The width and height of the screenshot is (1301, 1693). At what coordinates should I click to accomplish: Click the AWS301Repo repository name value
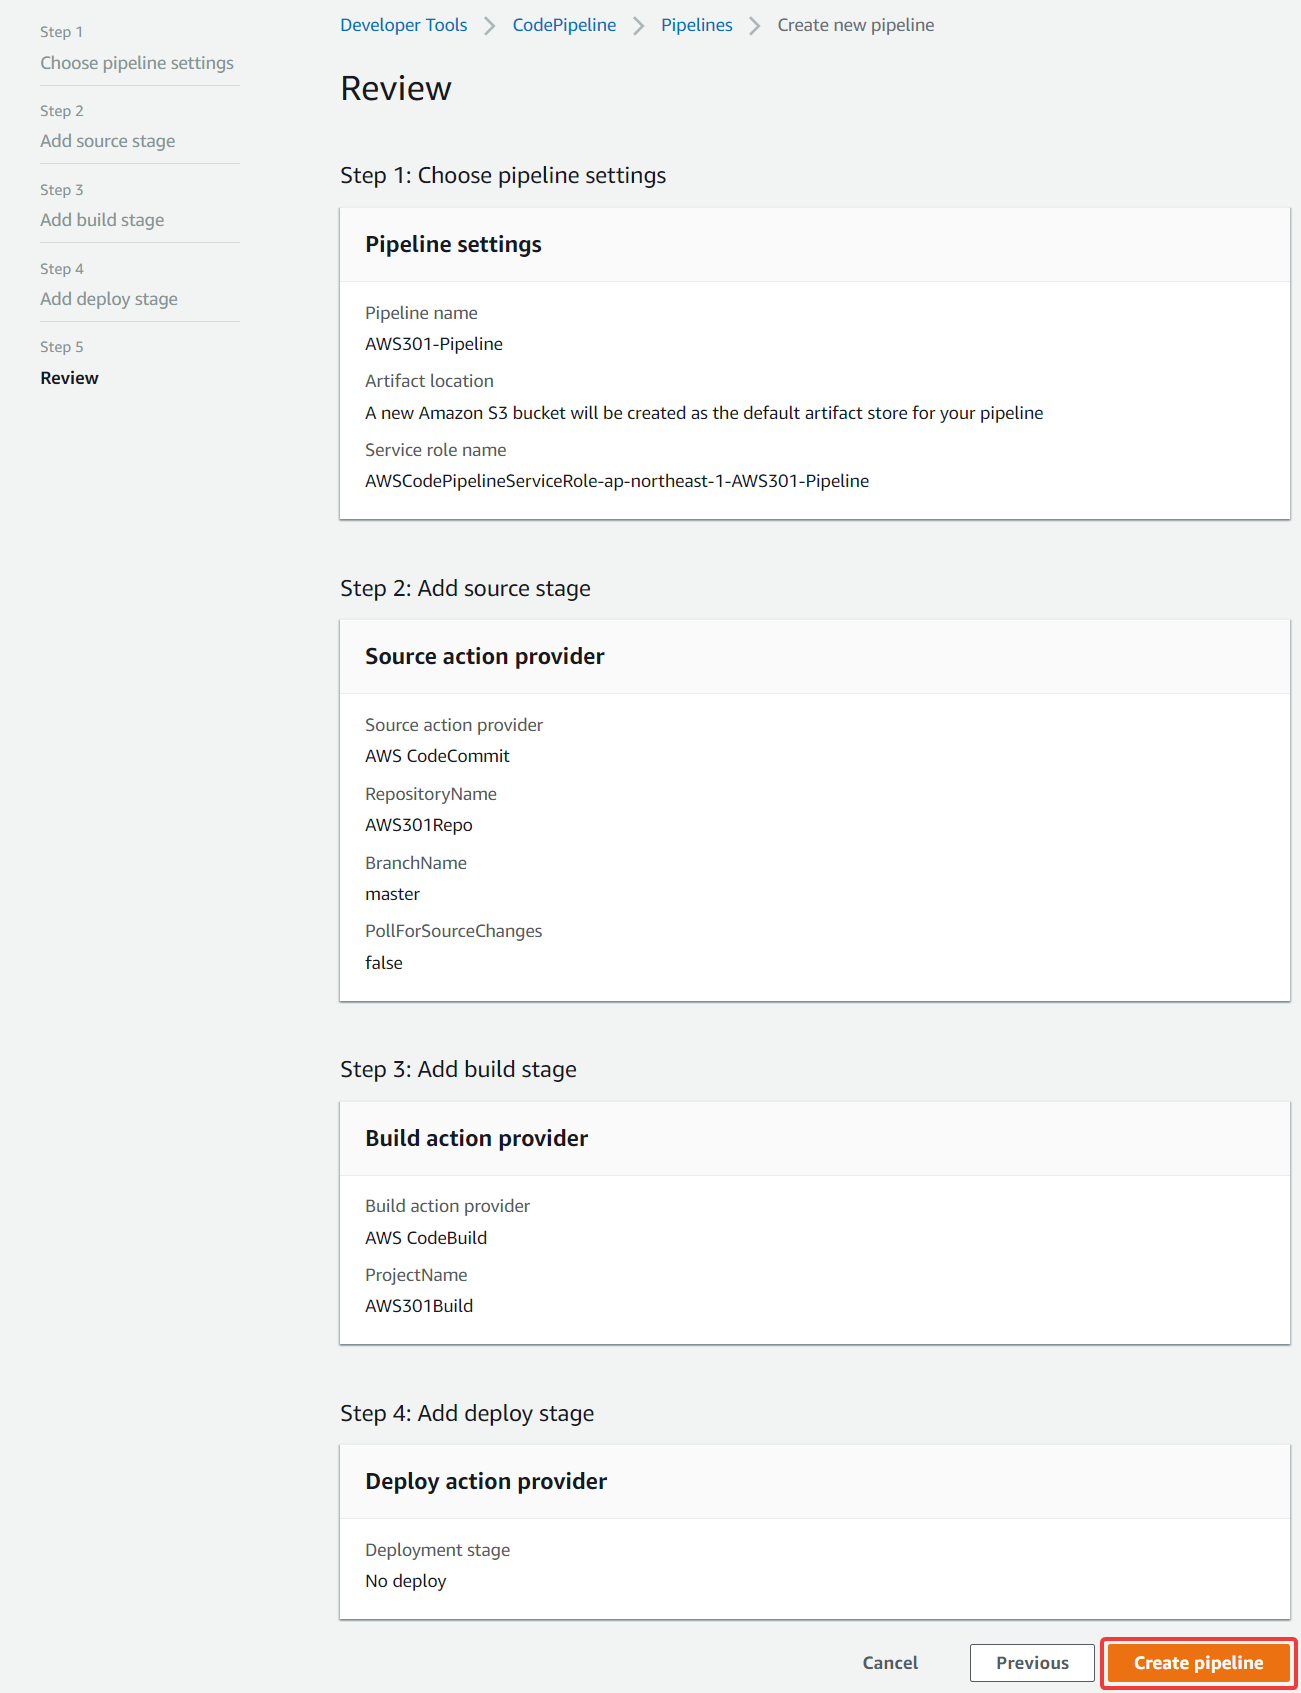tap(419, 825)
